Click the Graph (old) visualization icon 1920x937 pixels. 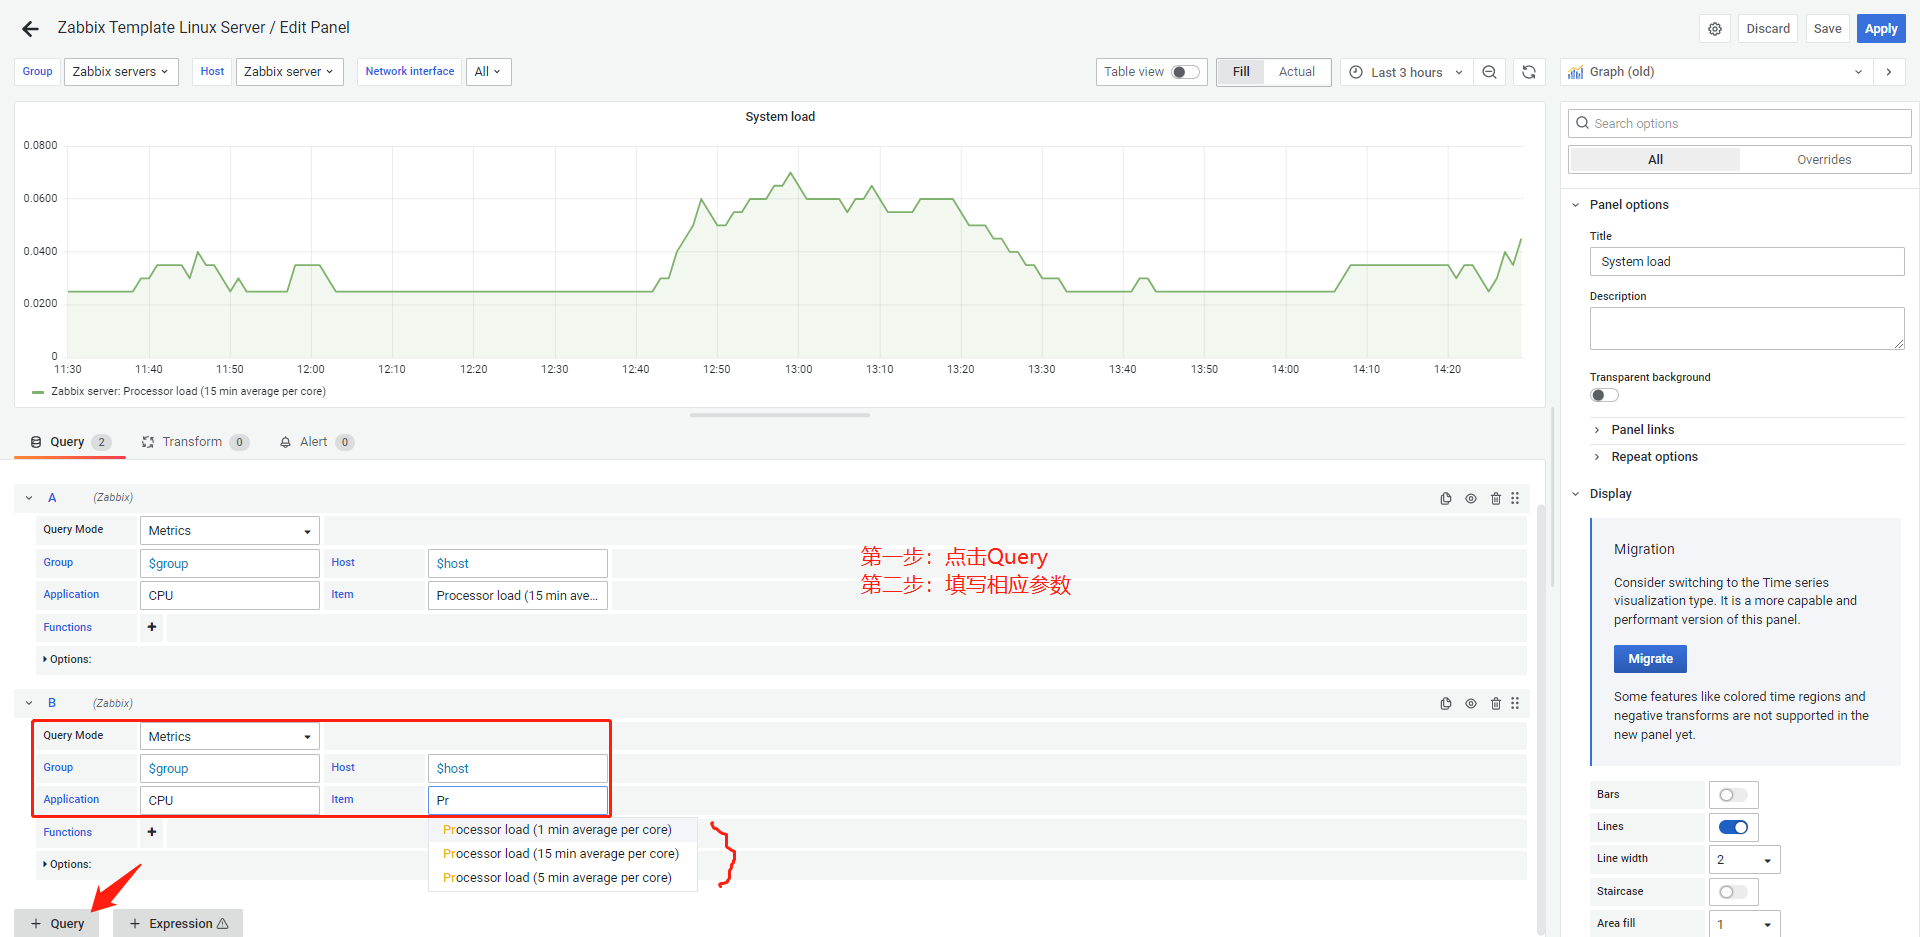pyautogui.click(x=1576, y=72)
